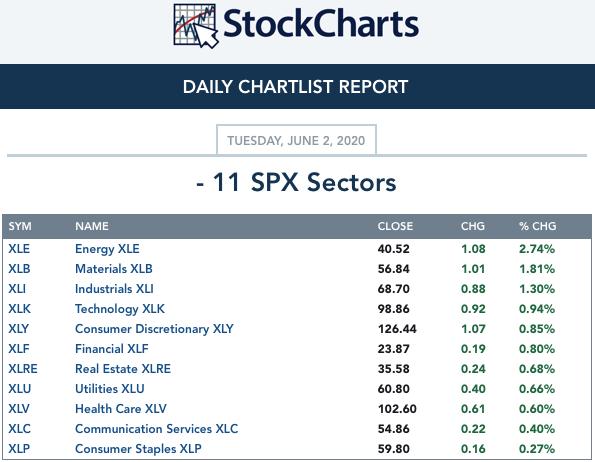This screenshot has width=595, height=462.
Task: Click the NAME column header
Action: (92, 226)
